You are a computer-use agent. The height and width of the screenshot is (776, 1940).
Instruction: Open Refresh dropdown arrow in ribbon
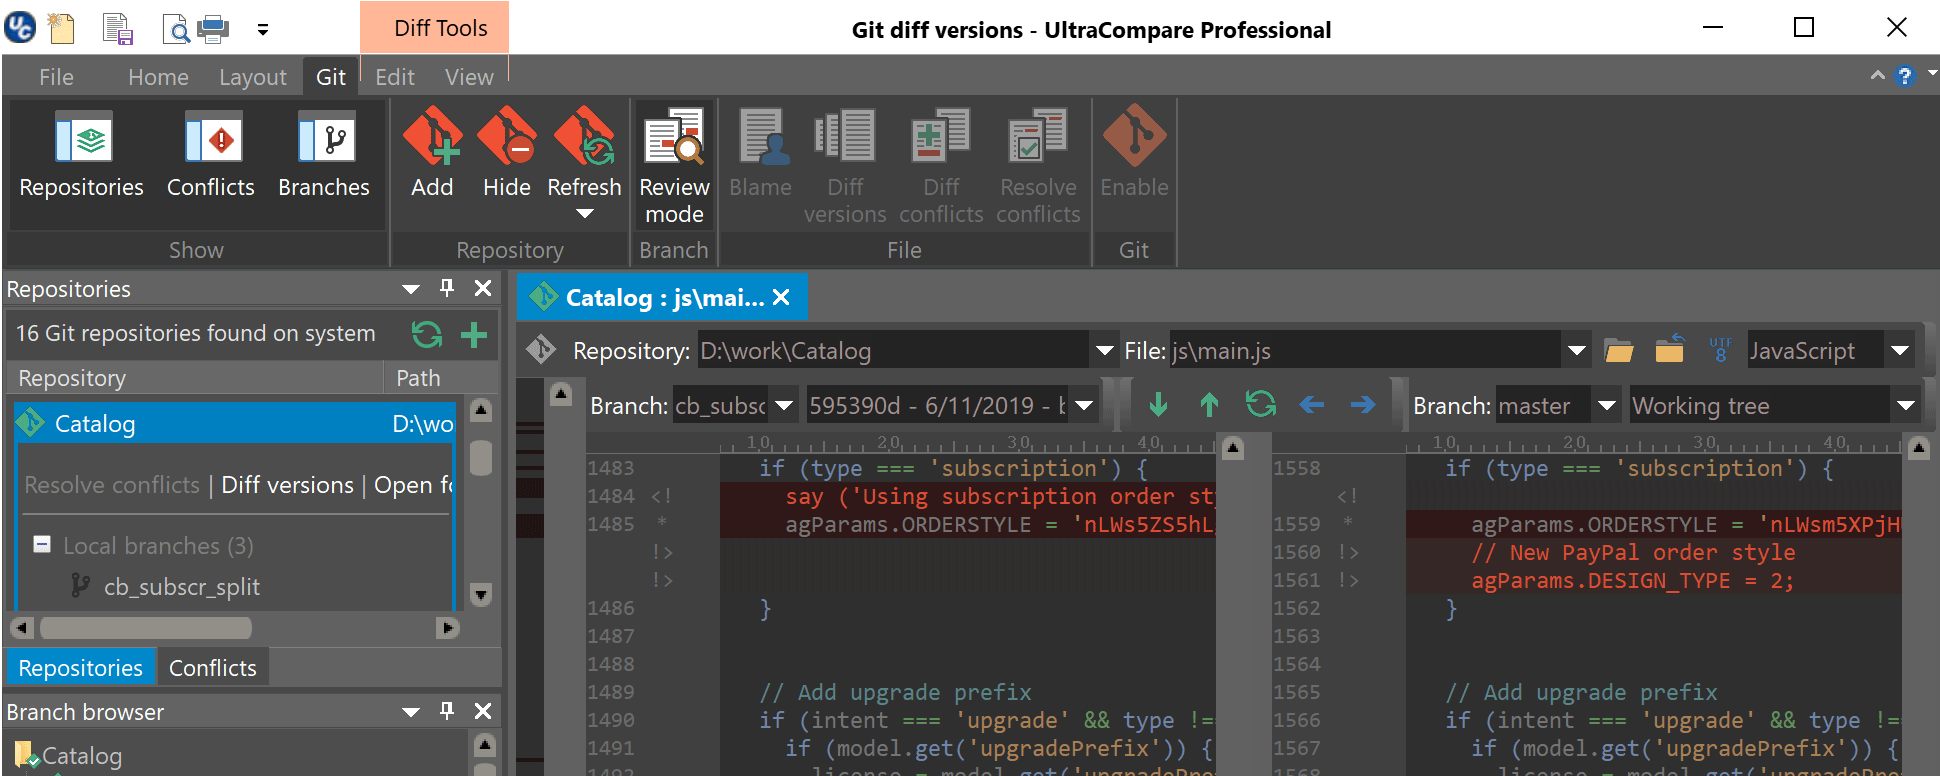[x=585, y=214]
